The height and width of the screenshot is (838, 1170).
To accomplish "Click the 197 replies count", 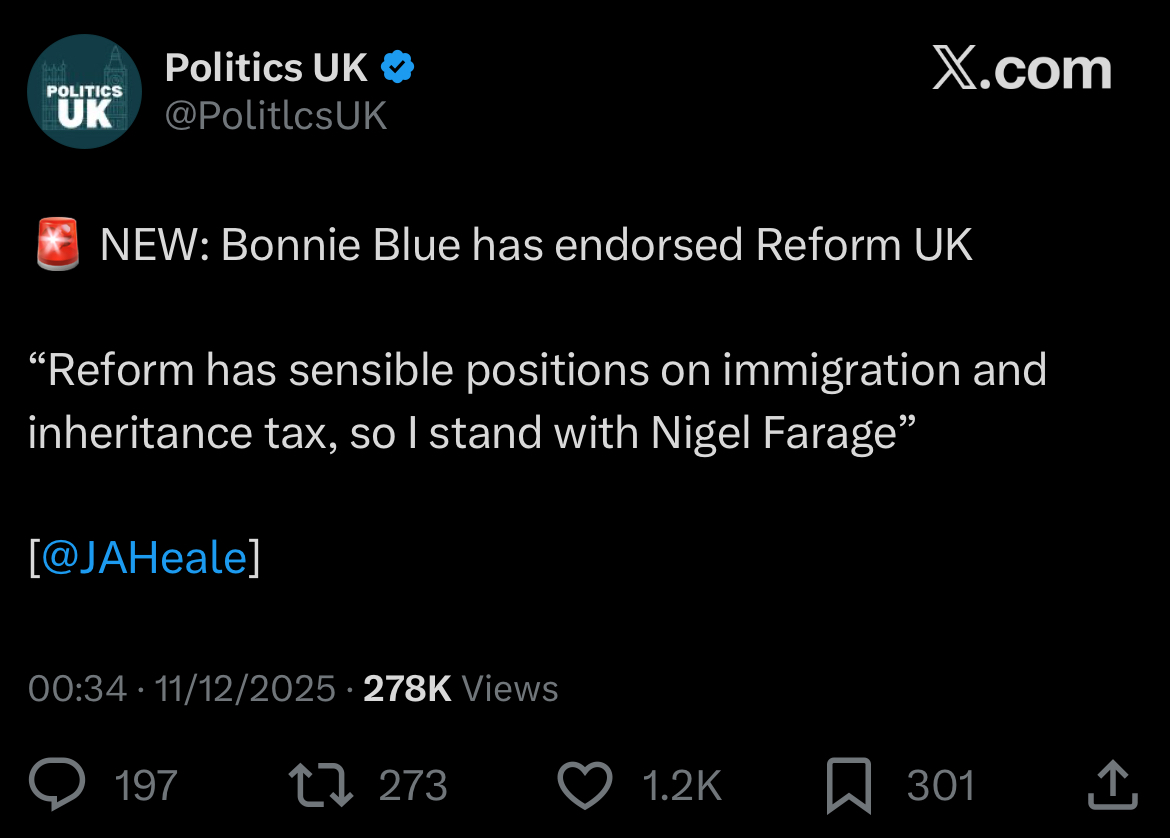I will tap(146, 786).
